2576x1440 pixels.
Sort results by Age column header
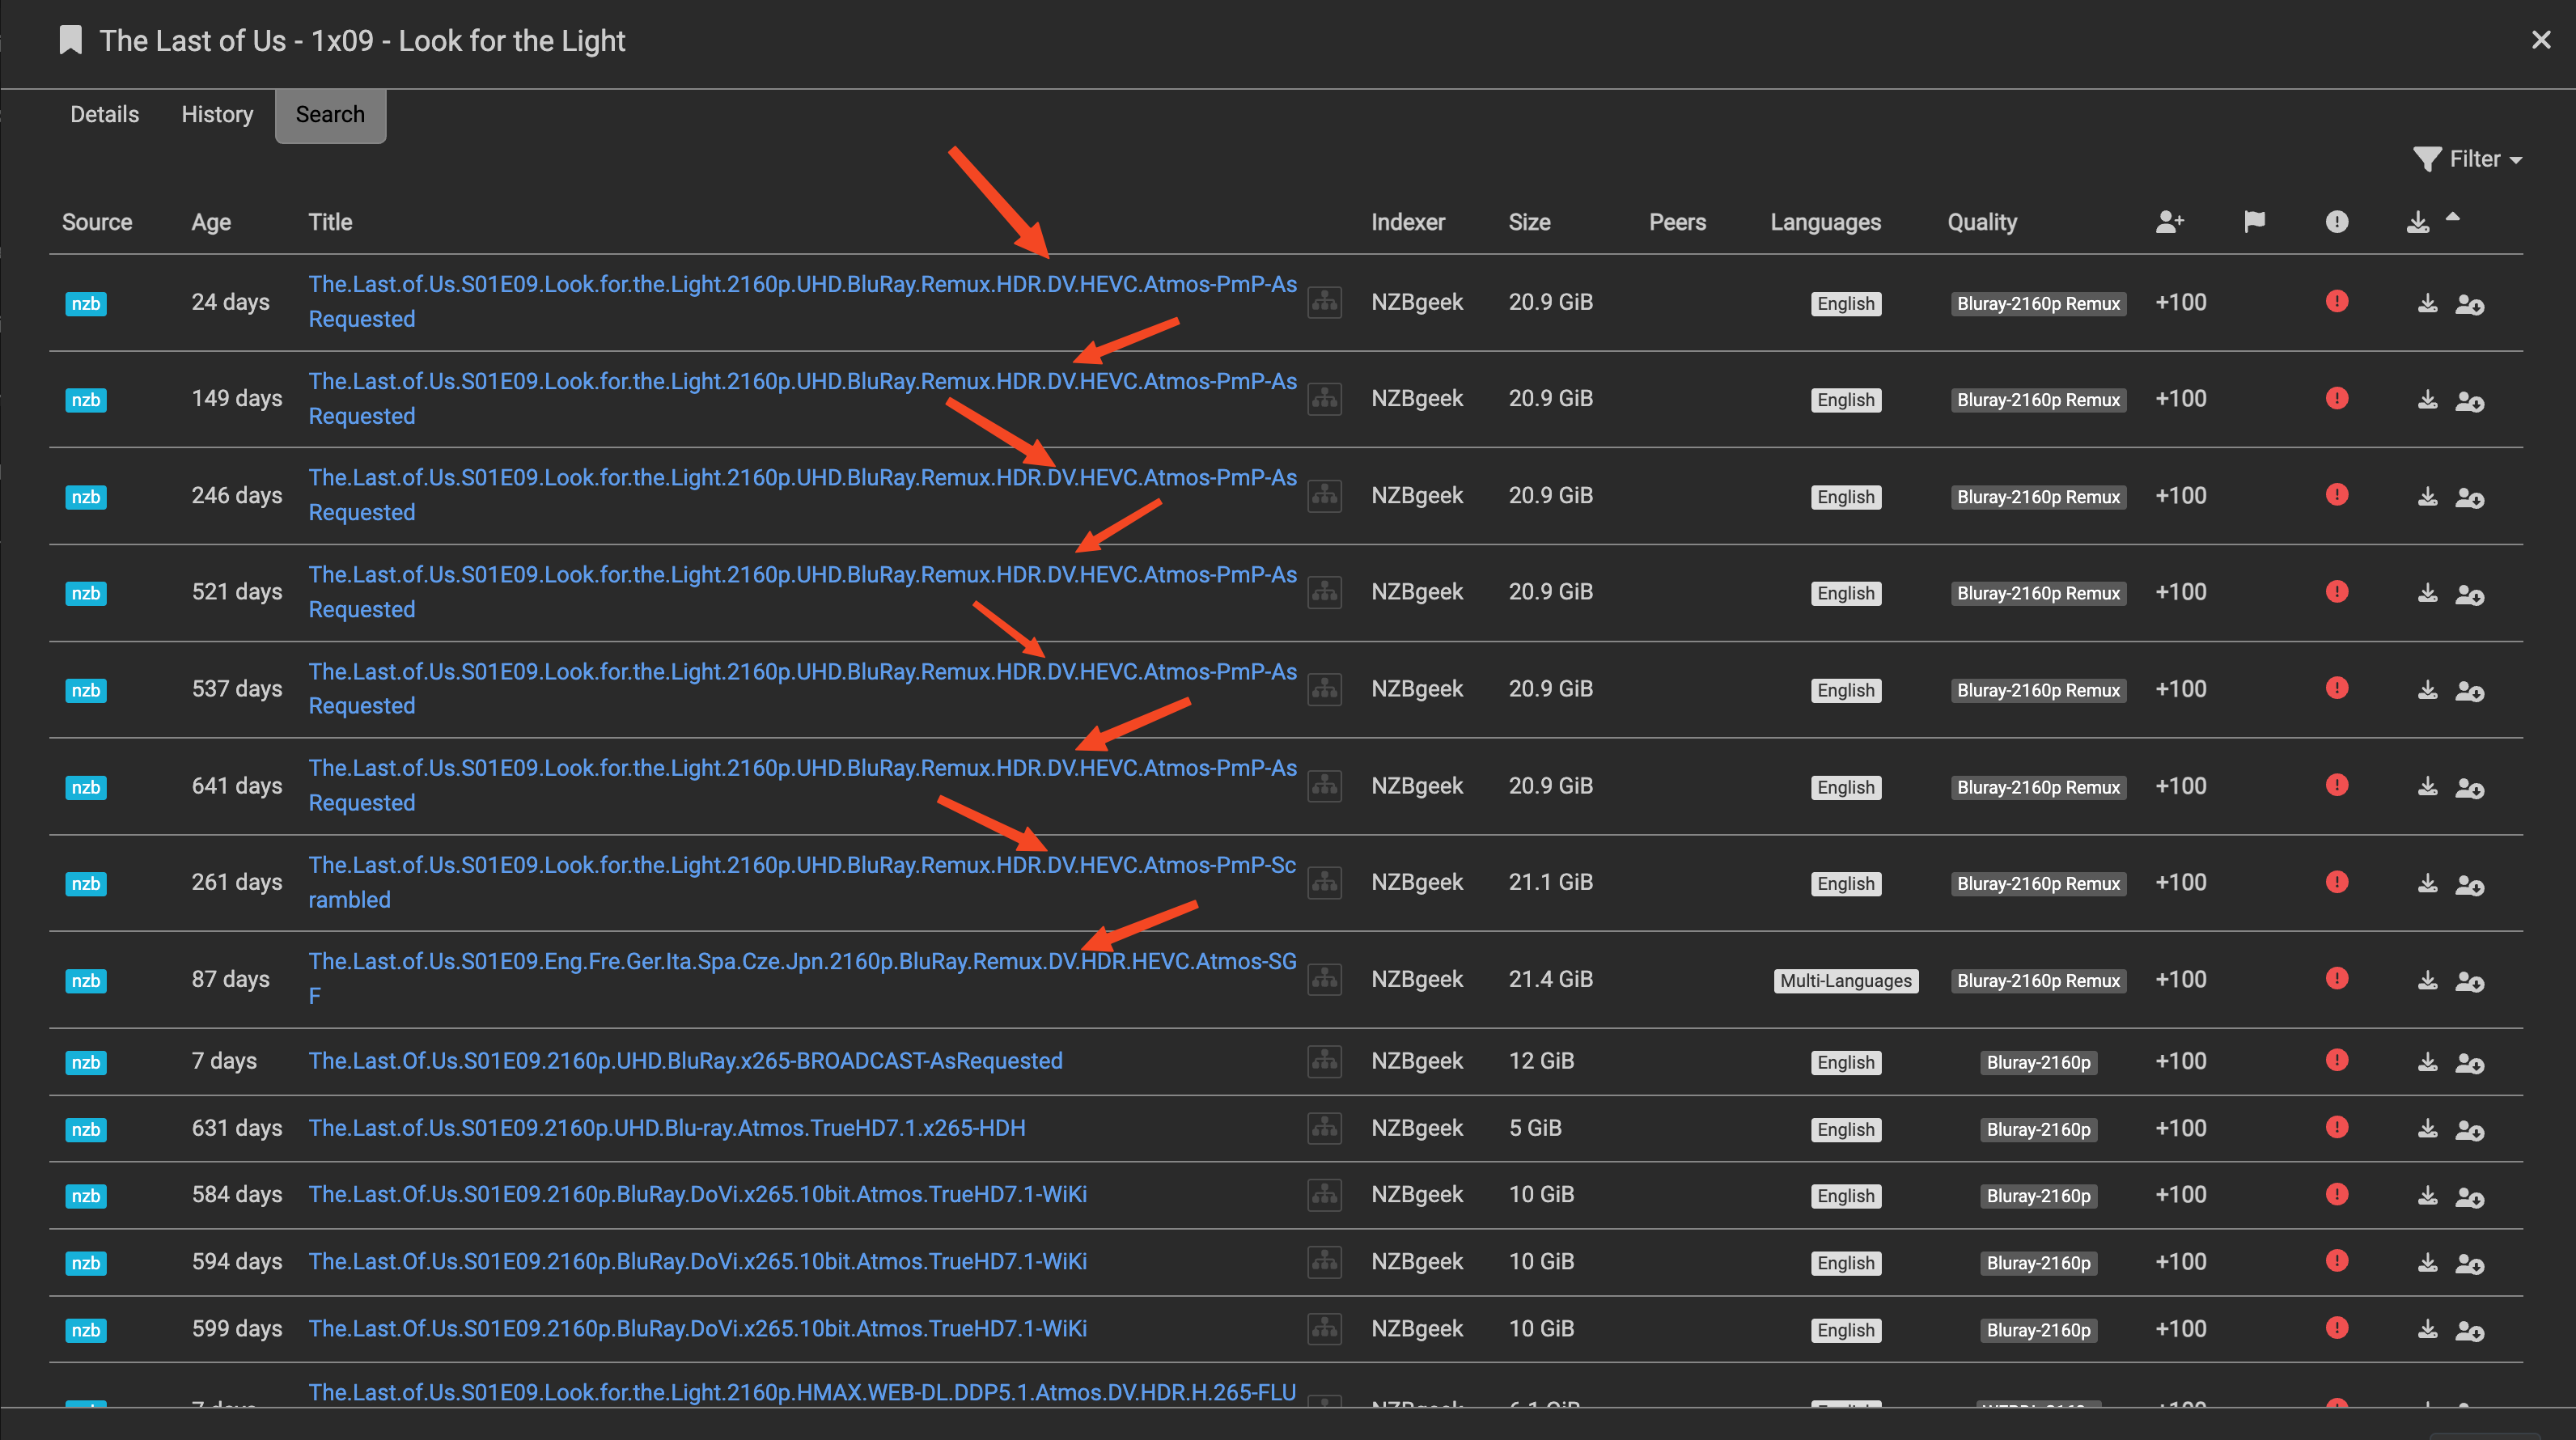[211, 222]
